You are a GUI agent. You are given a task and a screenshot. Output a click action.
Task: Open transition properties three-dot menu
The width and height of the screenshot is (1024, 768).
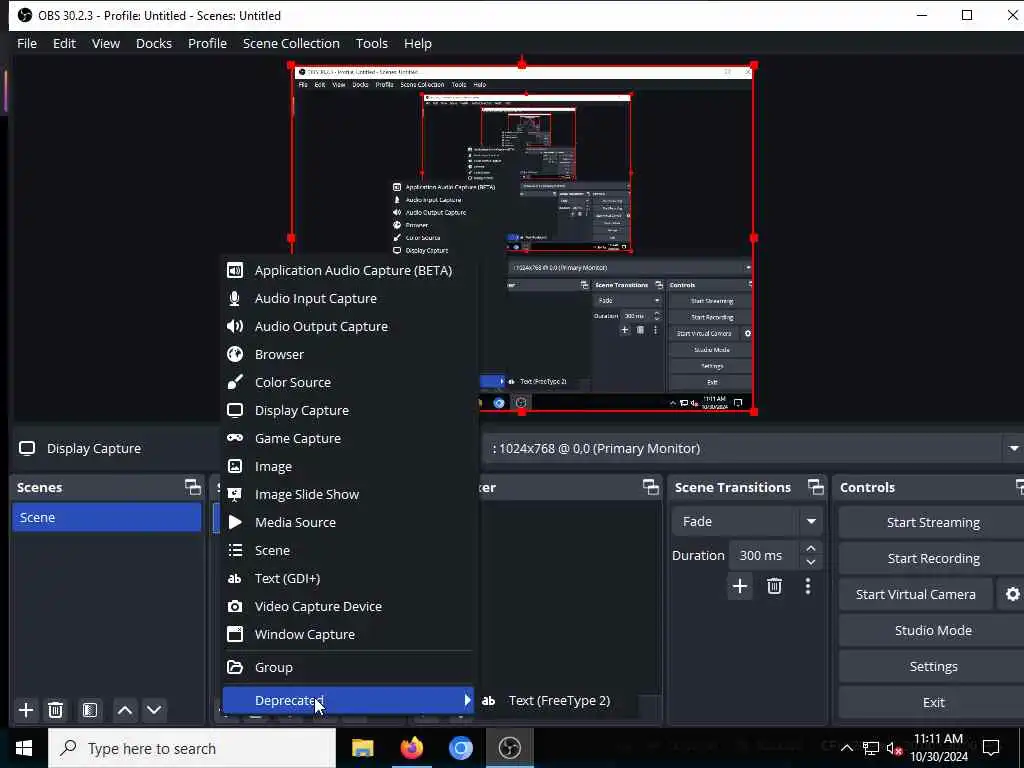coord(808,586)
